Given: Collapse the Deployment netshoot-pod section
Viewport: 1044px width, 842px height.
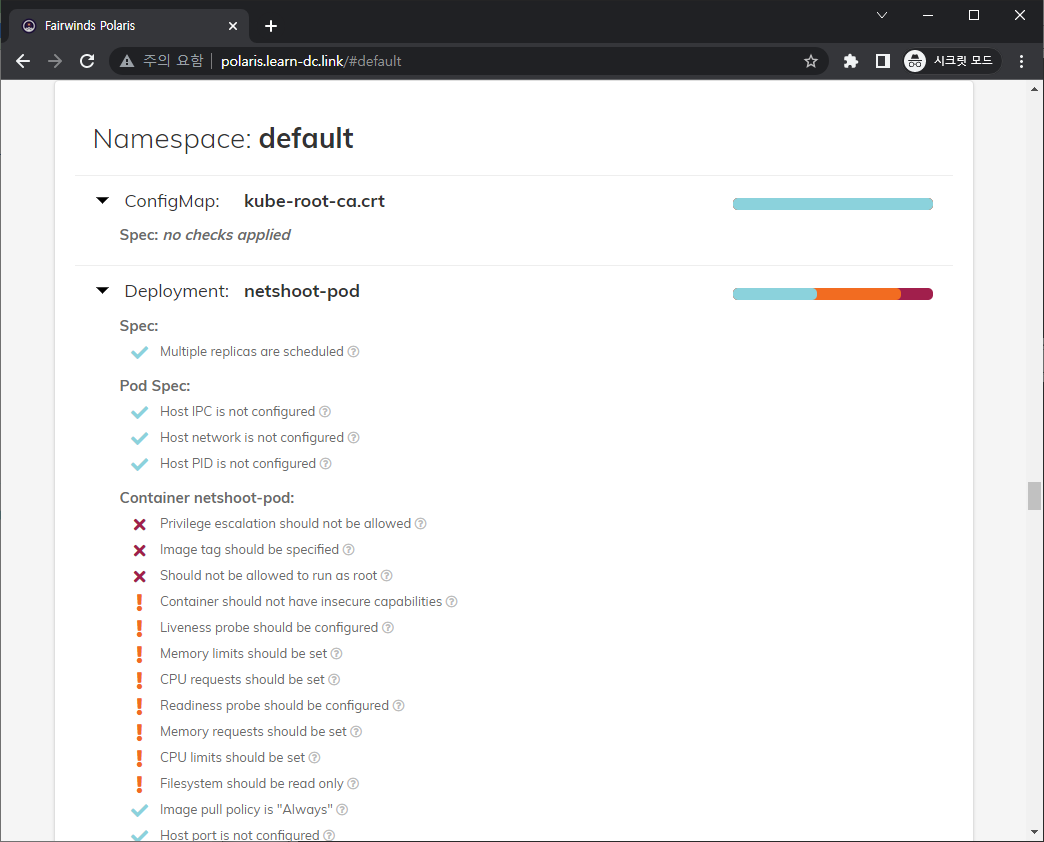Looking at the screenshot, I should [x=102, y=290].
